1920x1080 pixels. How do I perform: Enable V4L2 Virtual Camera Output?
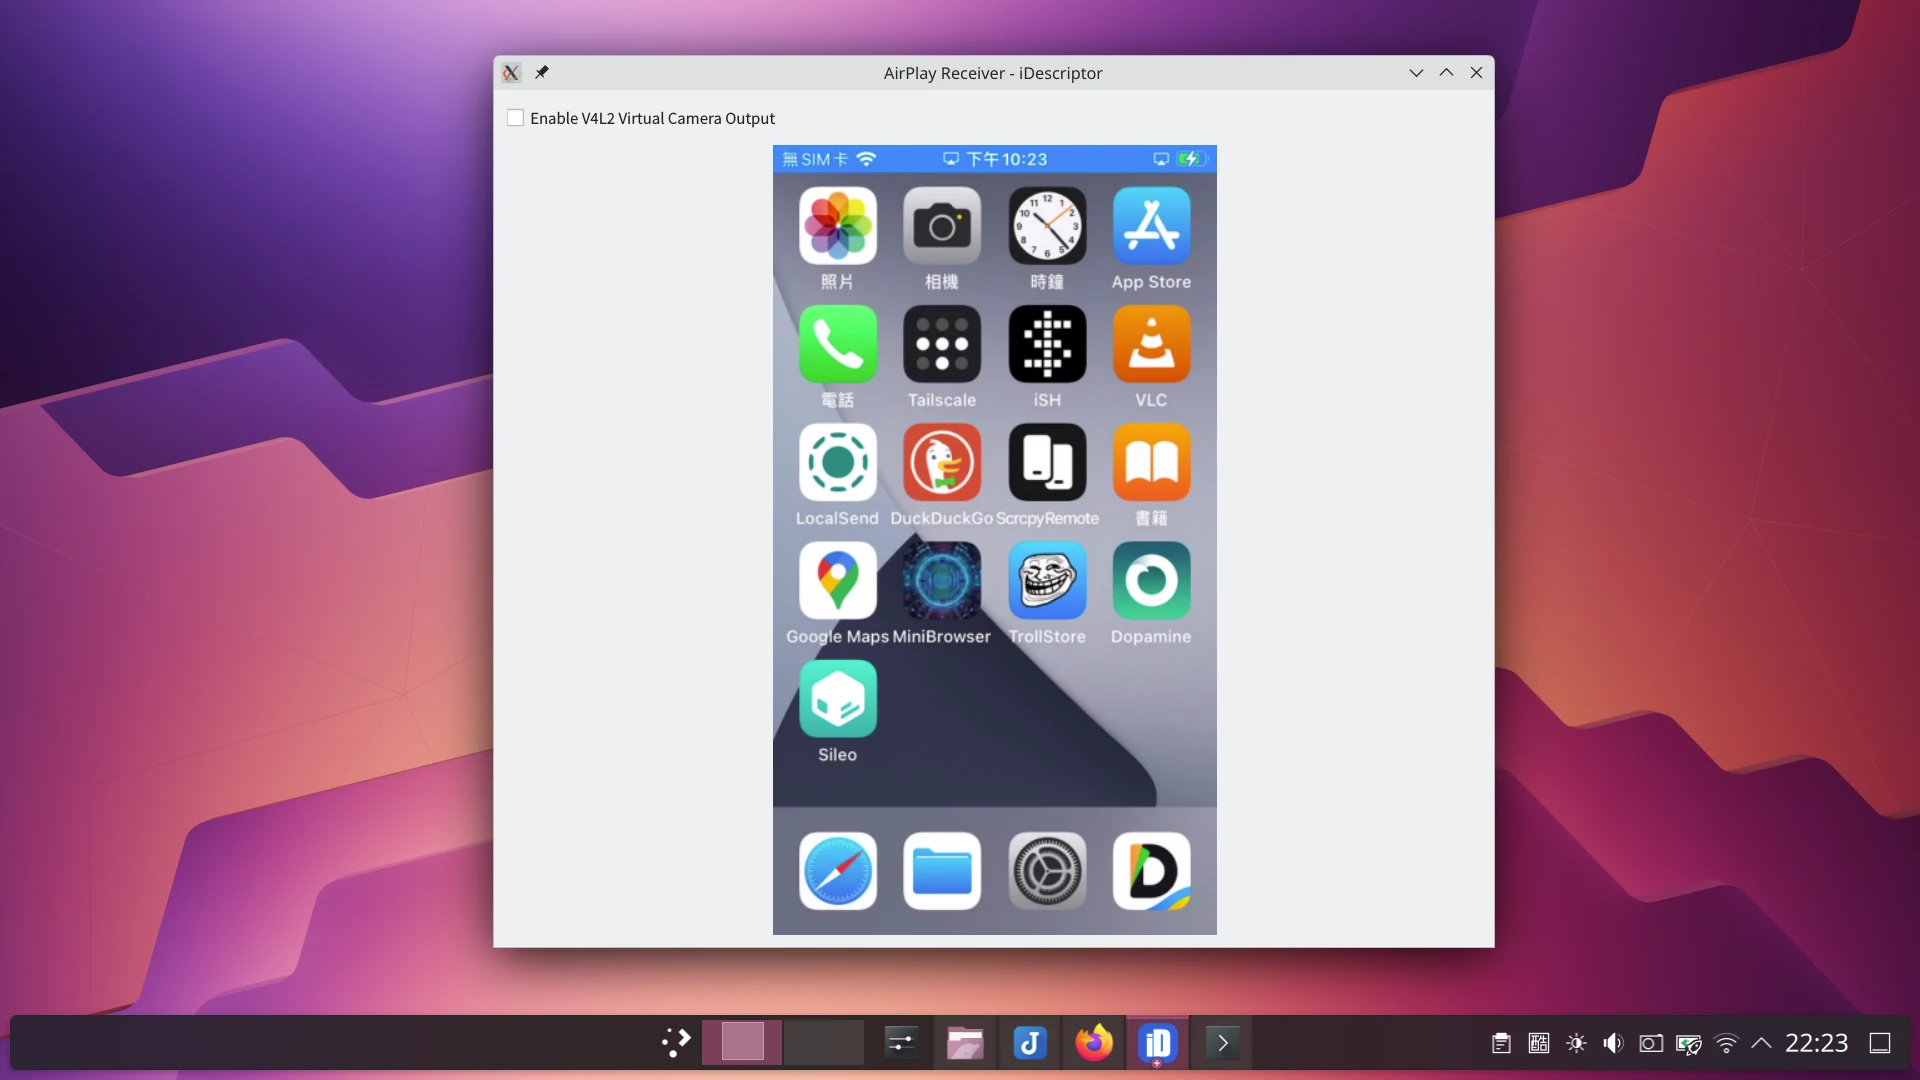pos(515,117)
